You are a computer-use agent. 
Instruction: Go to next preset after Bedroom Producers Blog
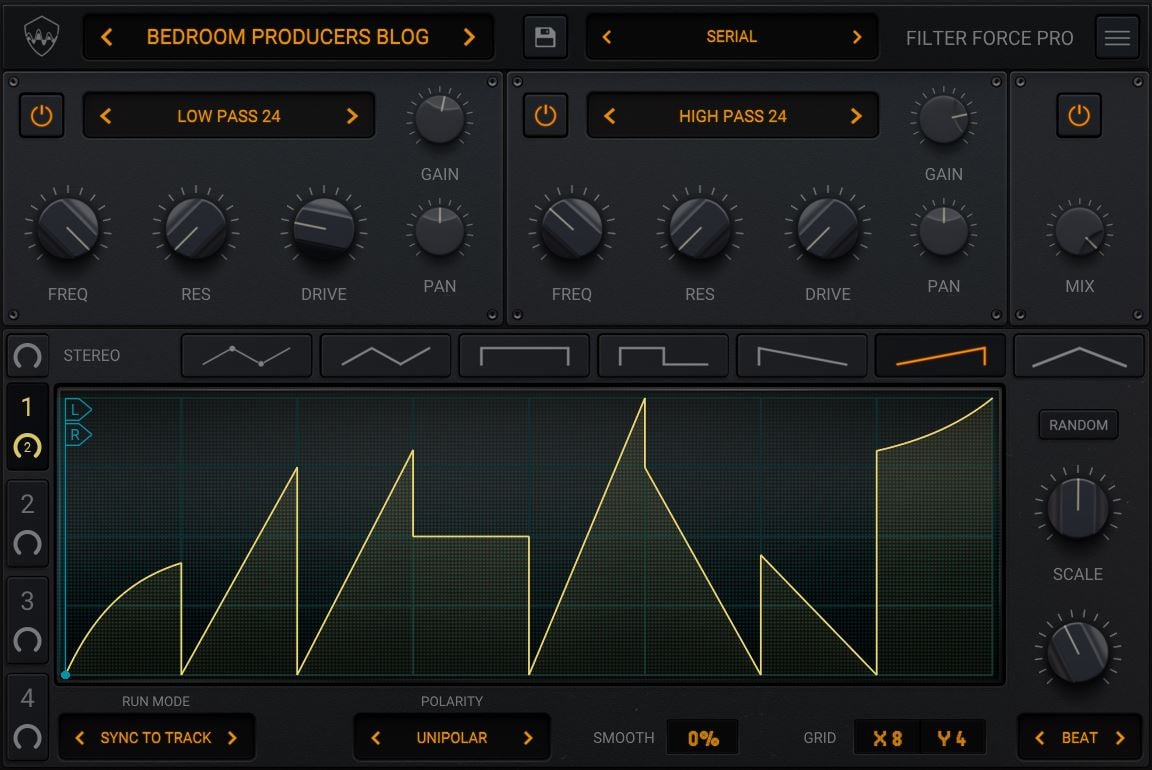(469, 38)
